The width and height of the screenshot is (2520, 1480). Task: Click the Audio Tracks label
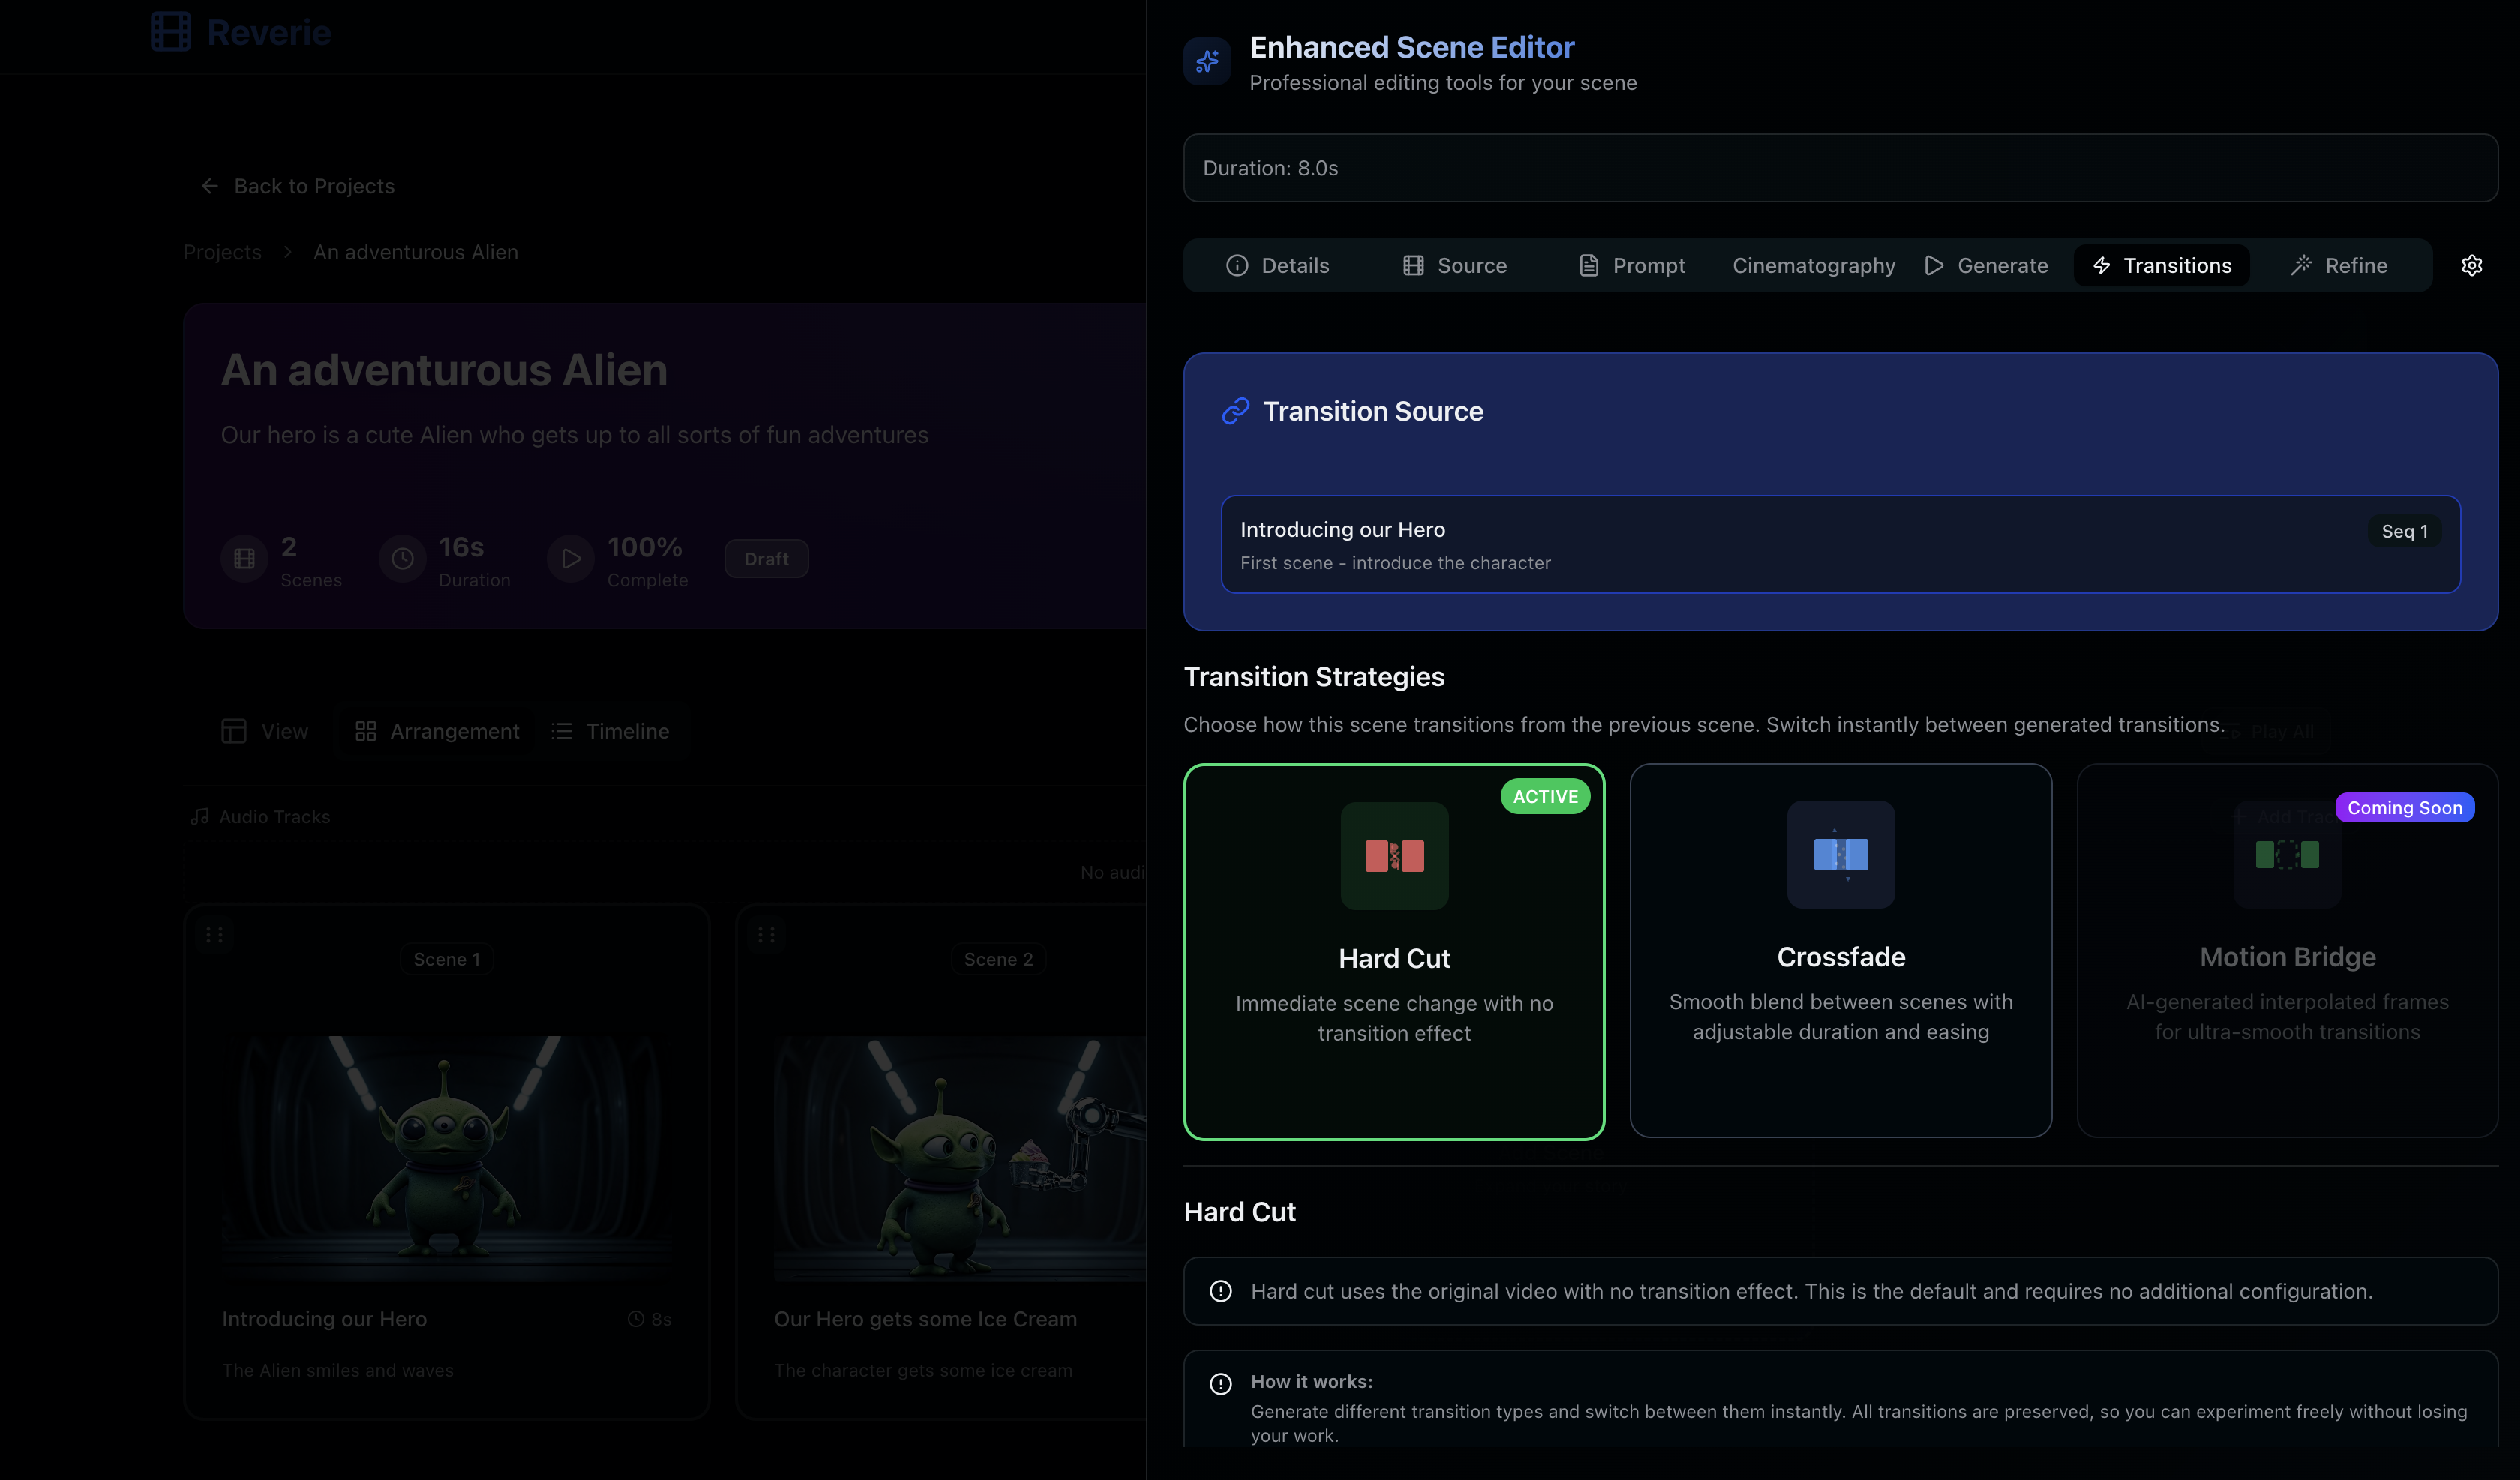click(274, 817)
